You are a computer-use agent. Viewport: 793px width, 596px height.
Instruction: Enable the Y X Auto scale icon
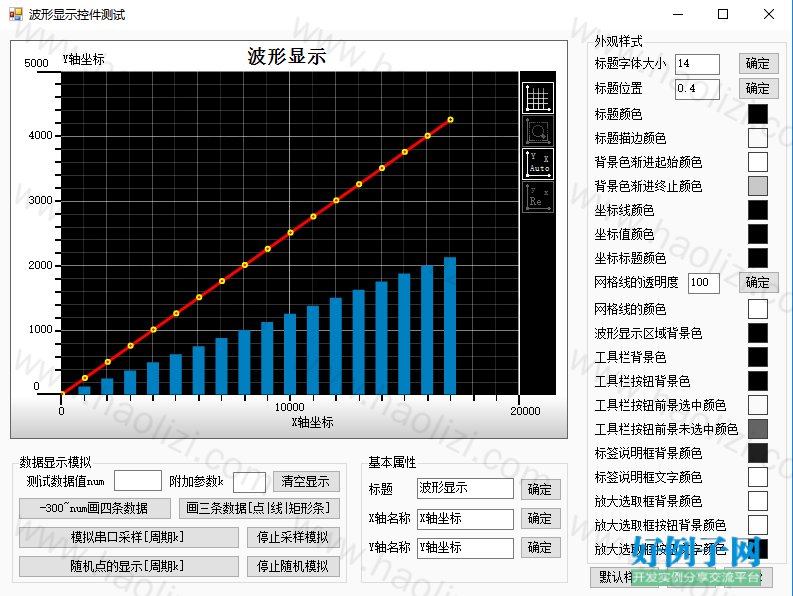pyautogui.click(x=538, y=164)
